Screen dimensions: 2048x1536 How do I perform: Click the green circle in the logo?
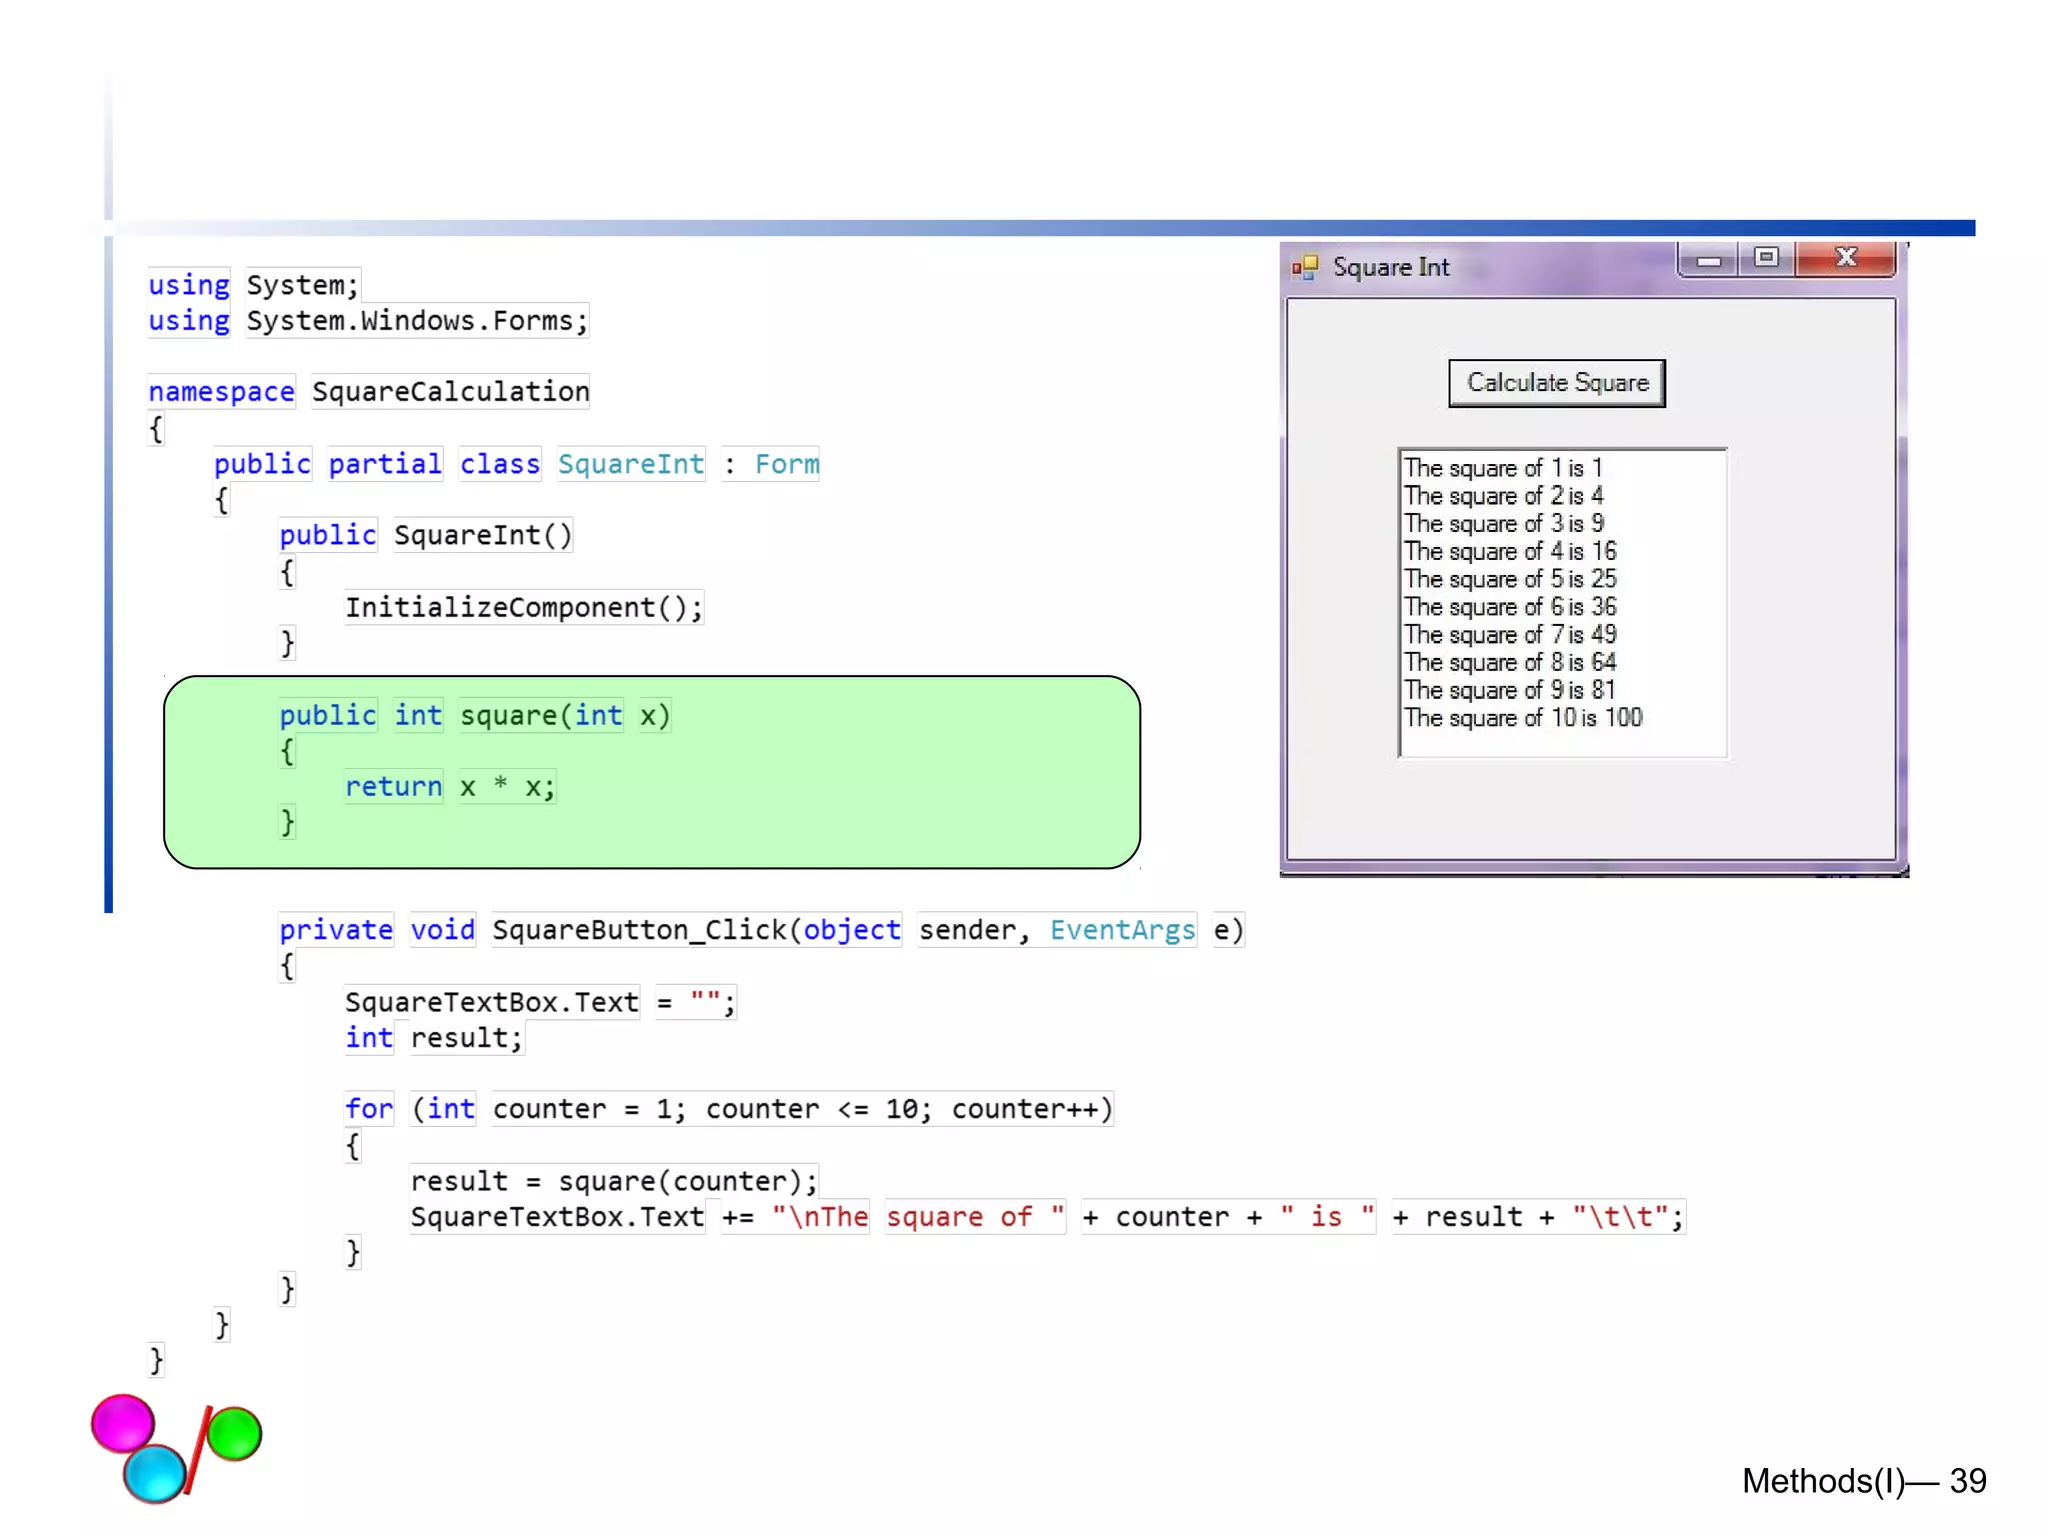click(235, 1433)
